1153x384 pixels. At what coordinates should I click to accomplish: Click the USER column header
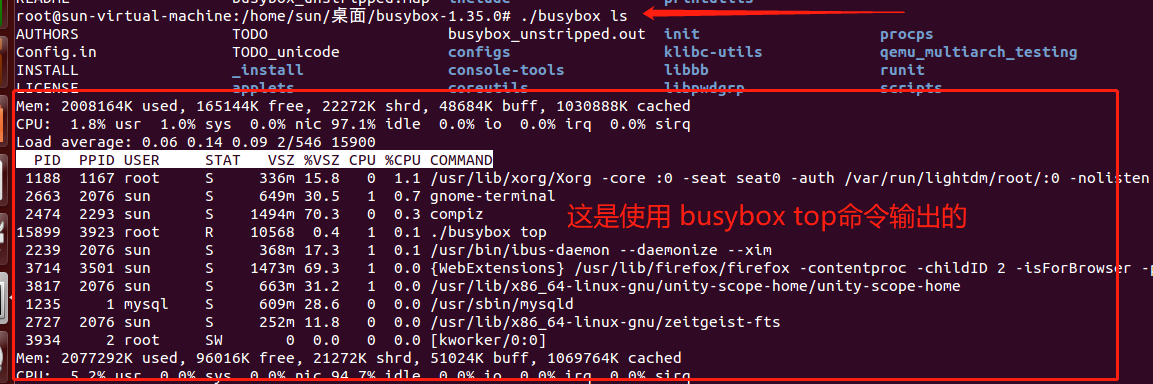click(x=141, y=160)
